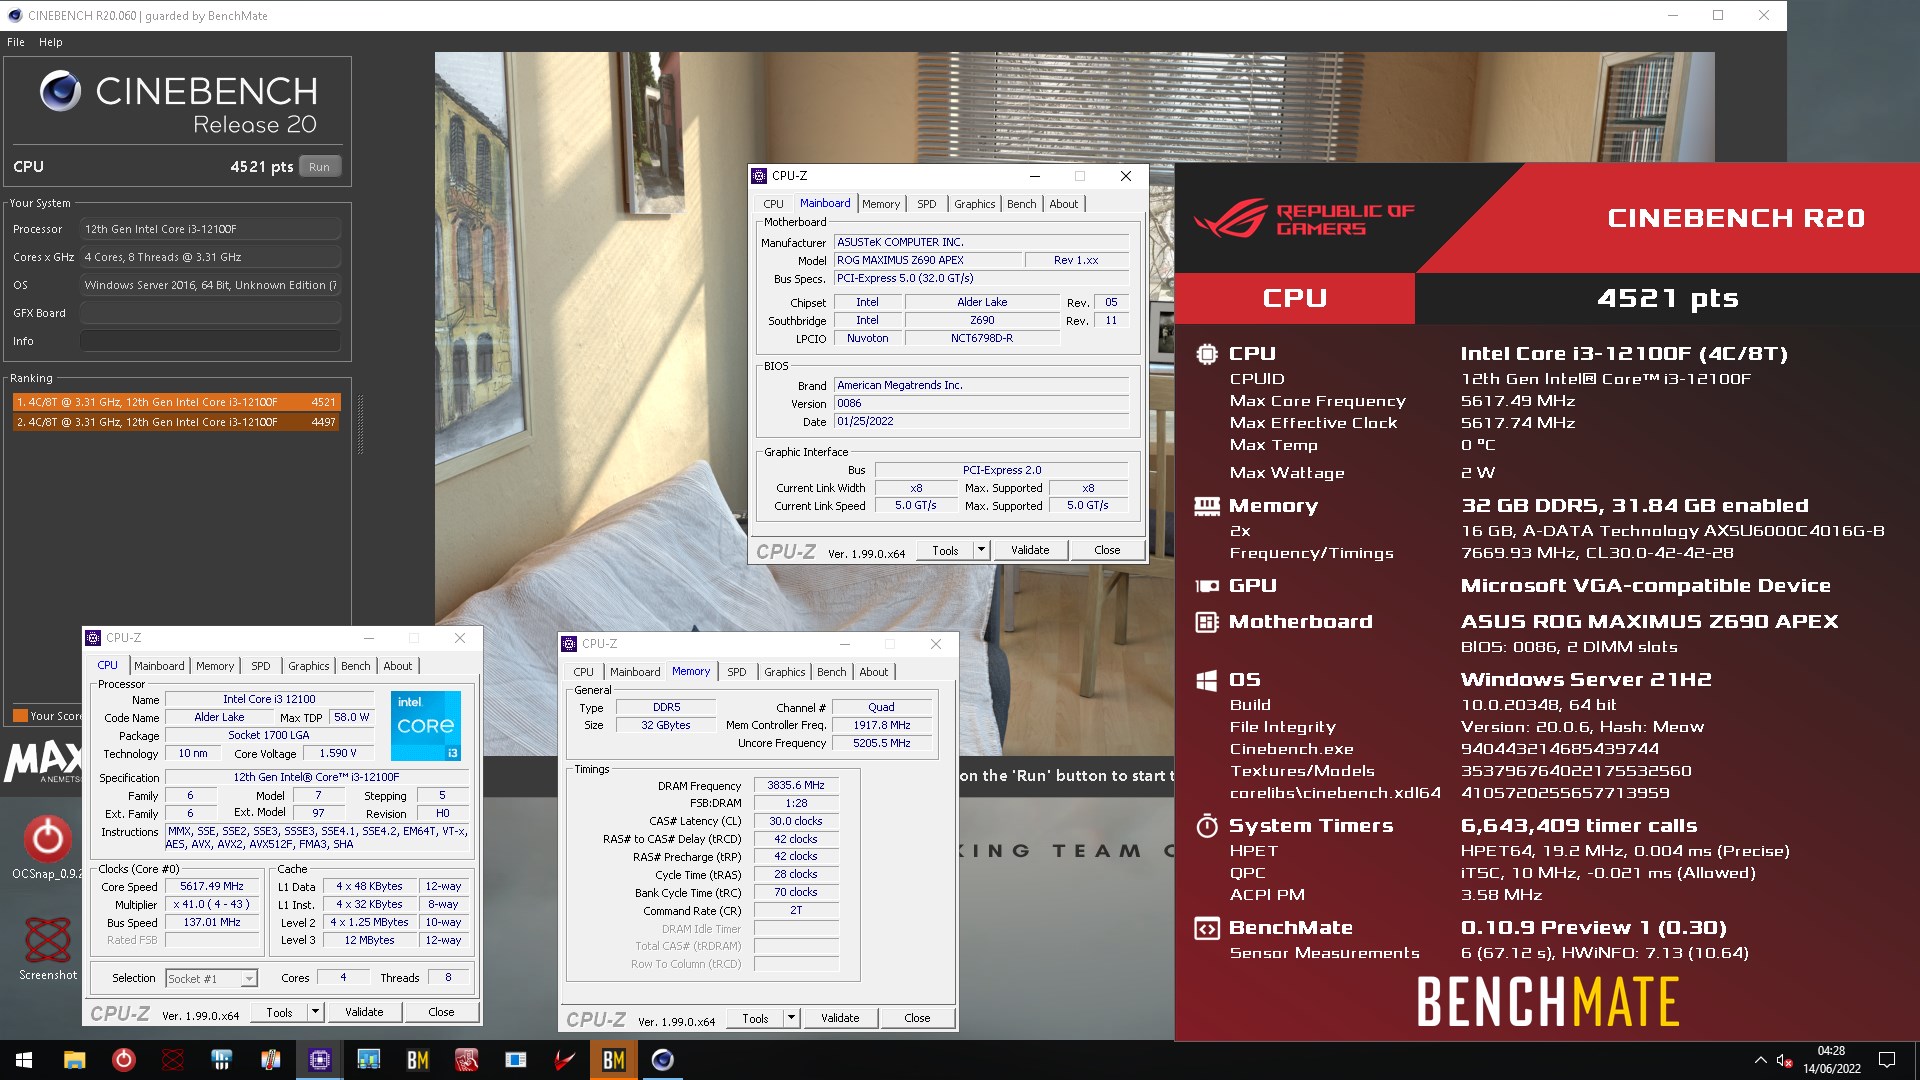Screen dimensions: 1920x1080
Task: Switch to CPU tab in the Memory CPU-Z window
Action: pos(583,672)
